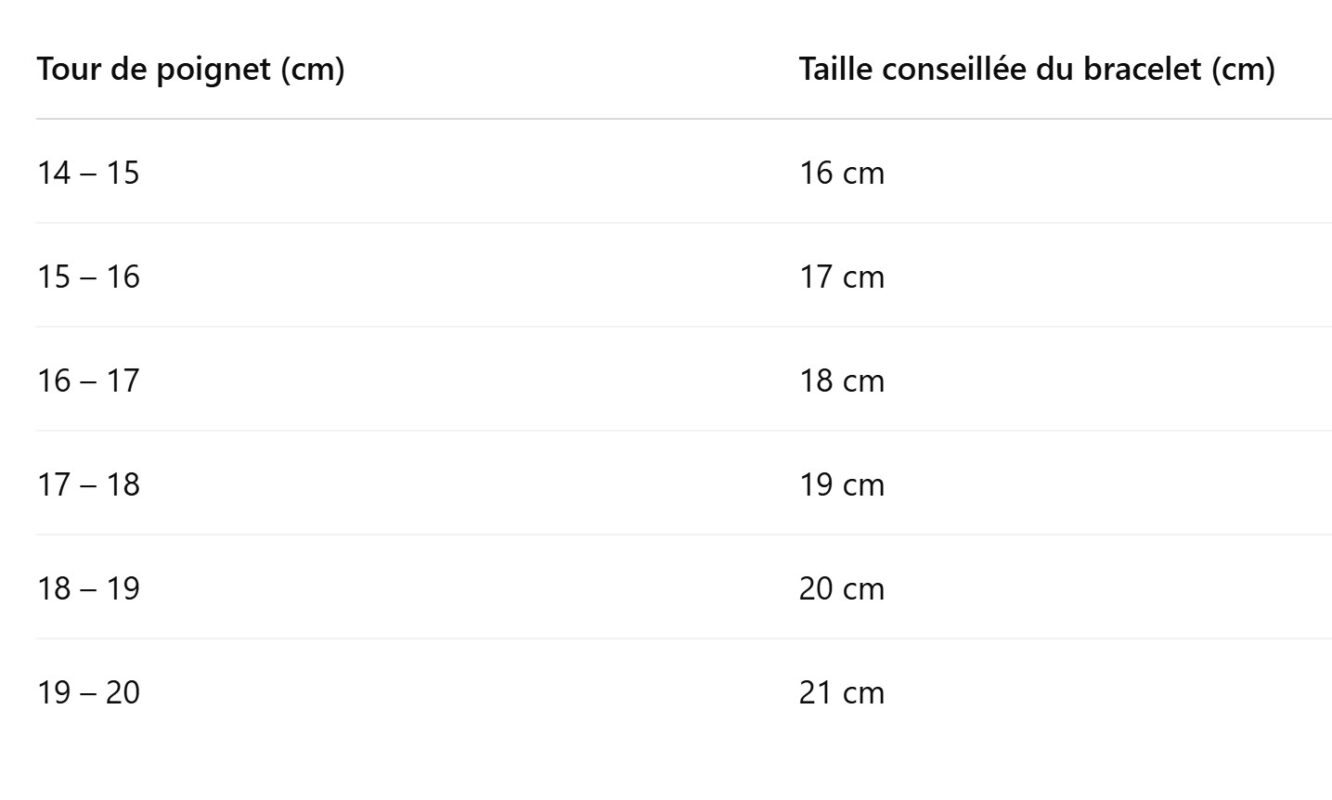
Task: Pick the 17 cm bracelet size value
Action: coord(842,277)
